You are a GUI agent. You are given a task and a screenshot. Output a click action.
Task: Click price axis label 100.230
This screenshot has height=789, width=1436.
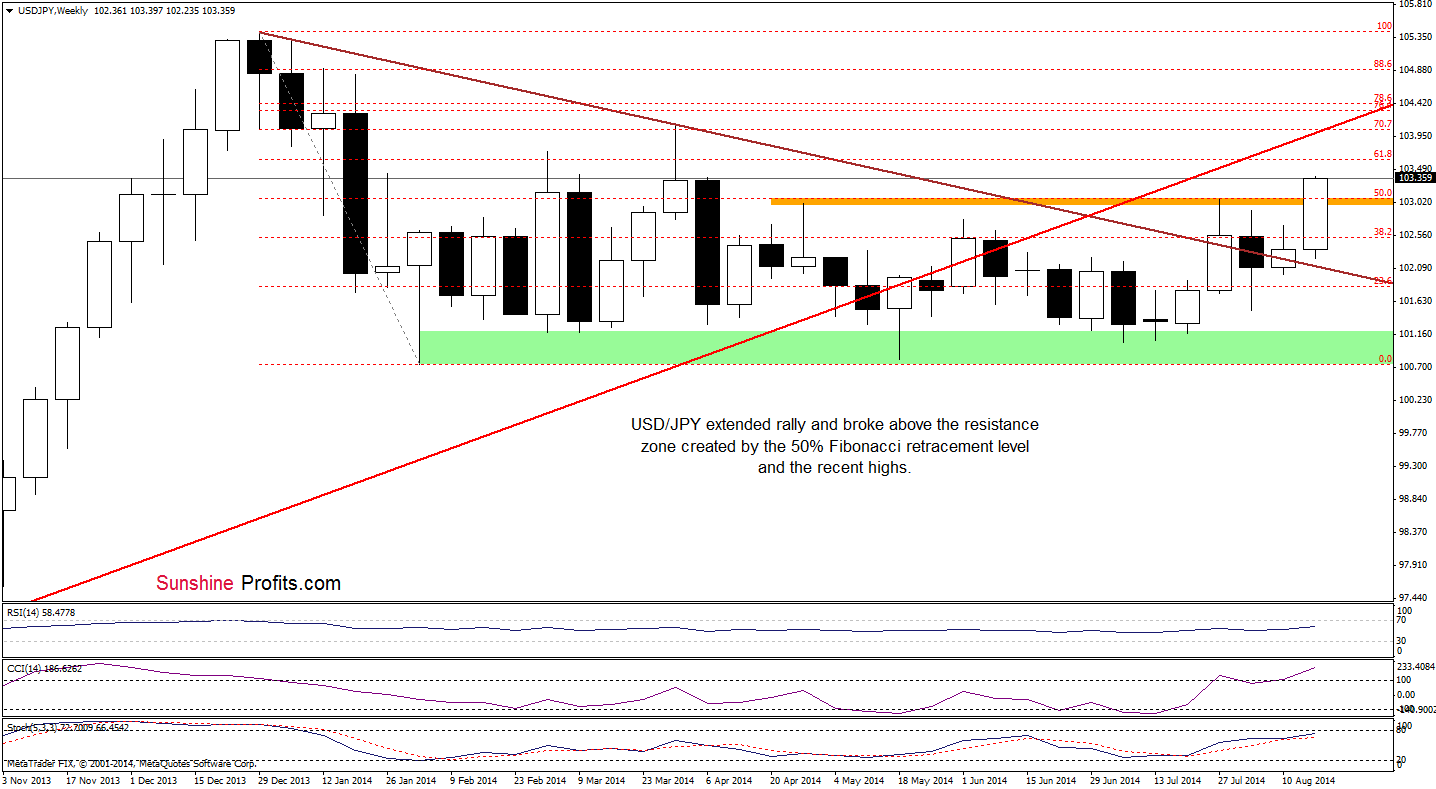point(1414,400)
